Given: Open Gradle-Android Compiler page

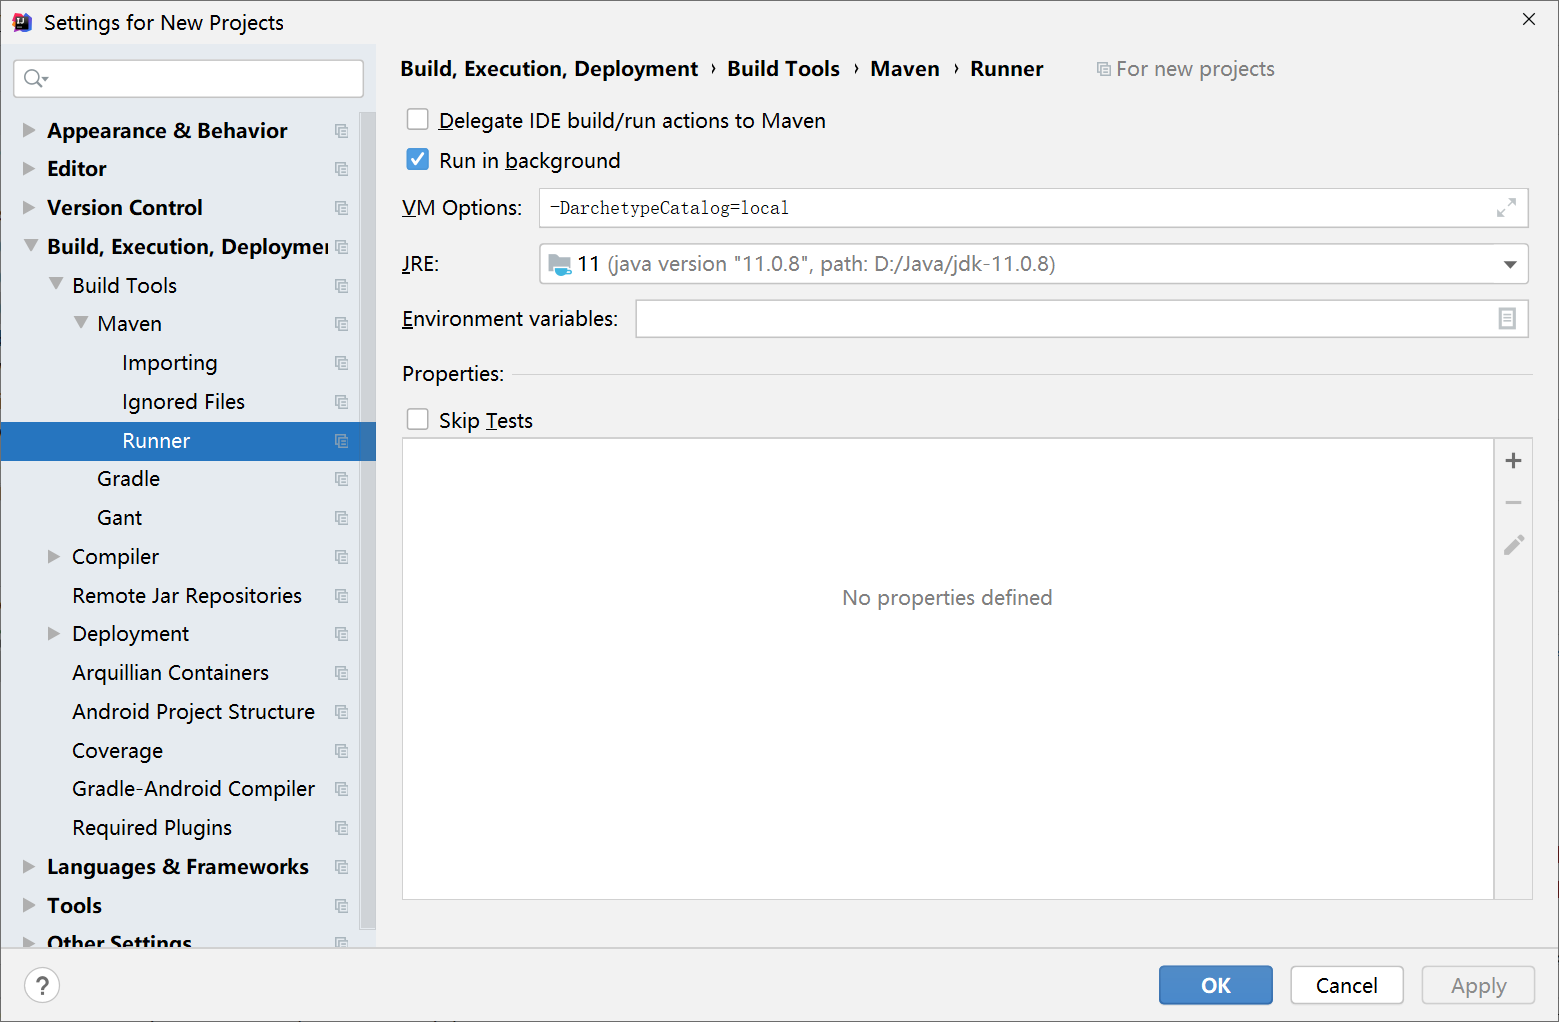Looking at the screenshot, I should (x=193, y=789).
